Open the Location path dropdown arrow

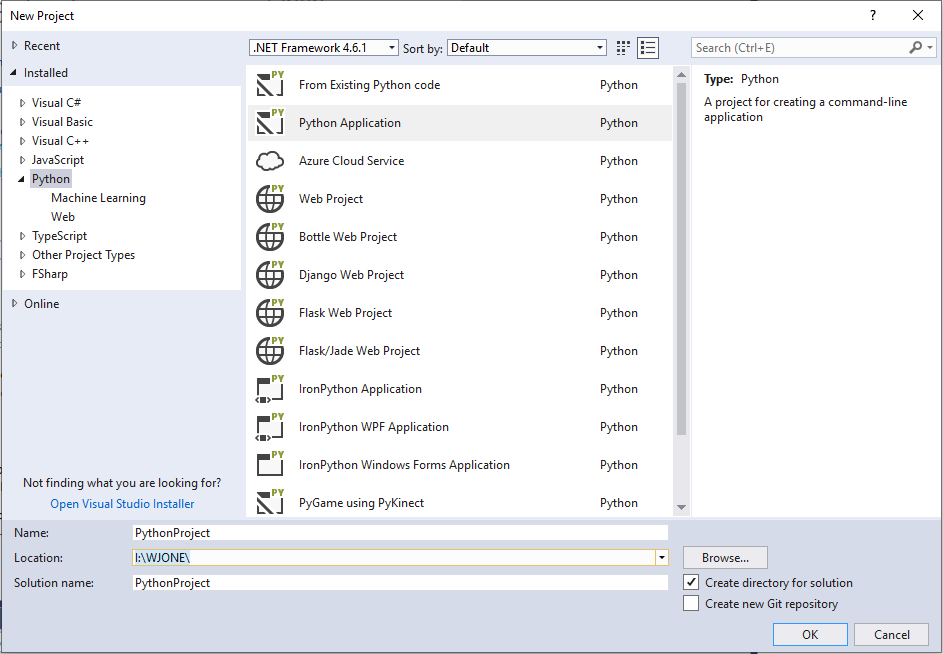[x=662, y=558]
